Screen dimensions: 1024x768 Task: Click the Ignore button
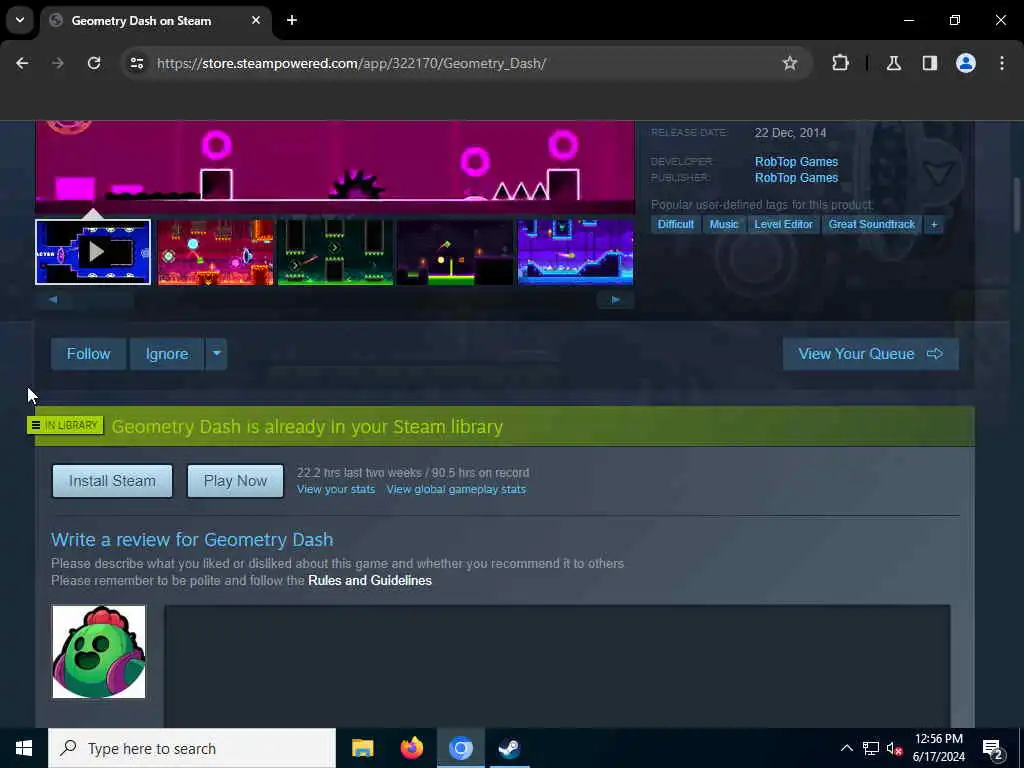pos(167,354)
